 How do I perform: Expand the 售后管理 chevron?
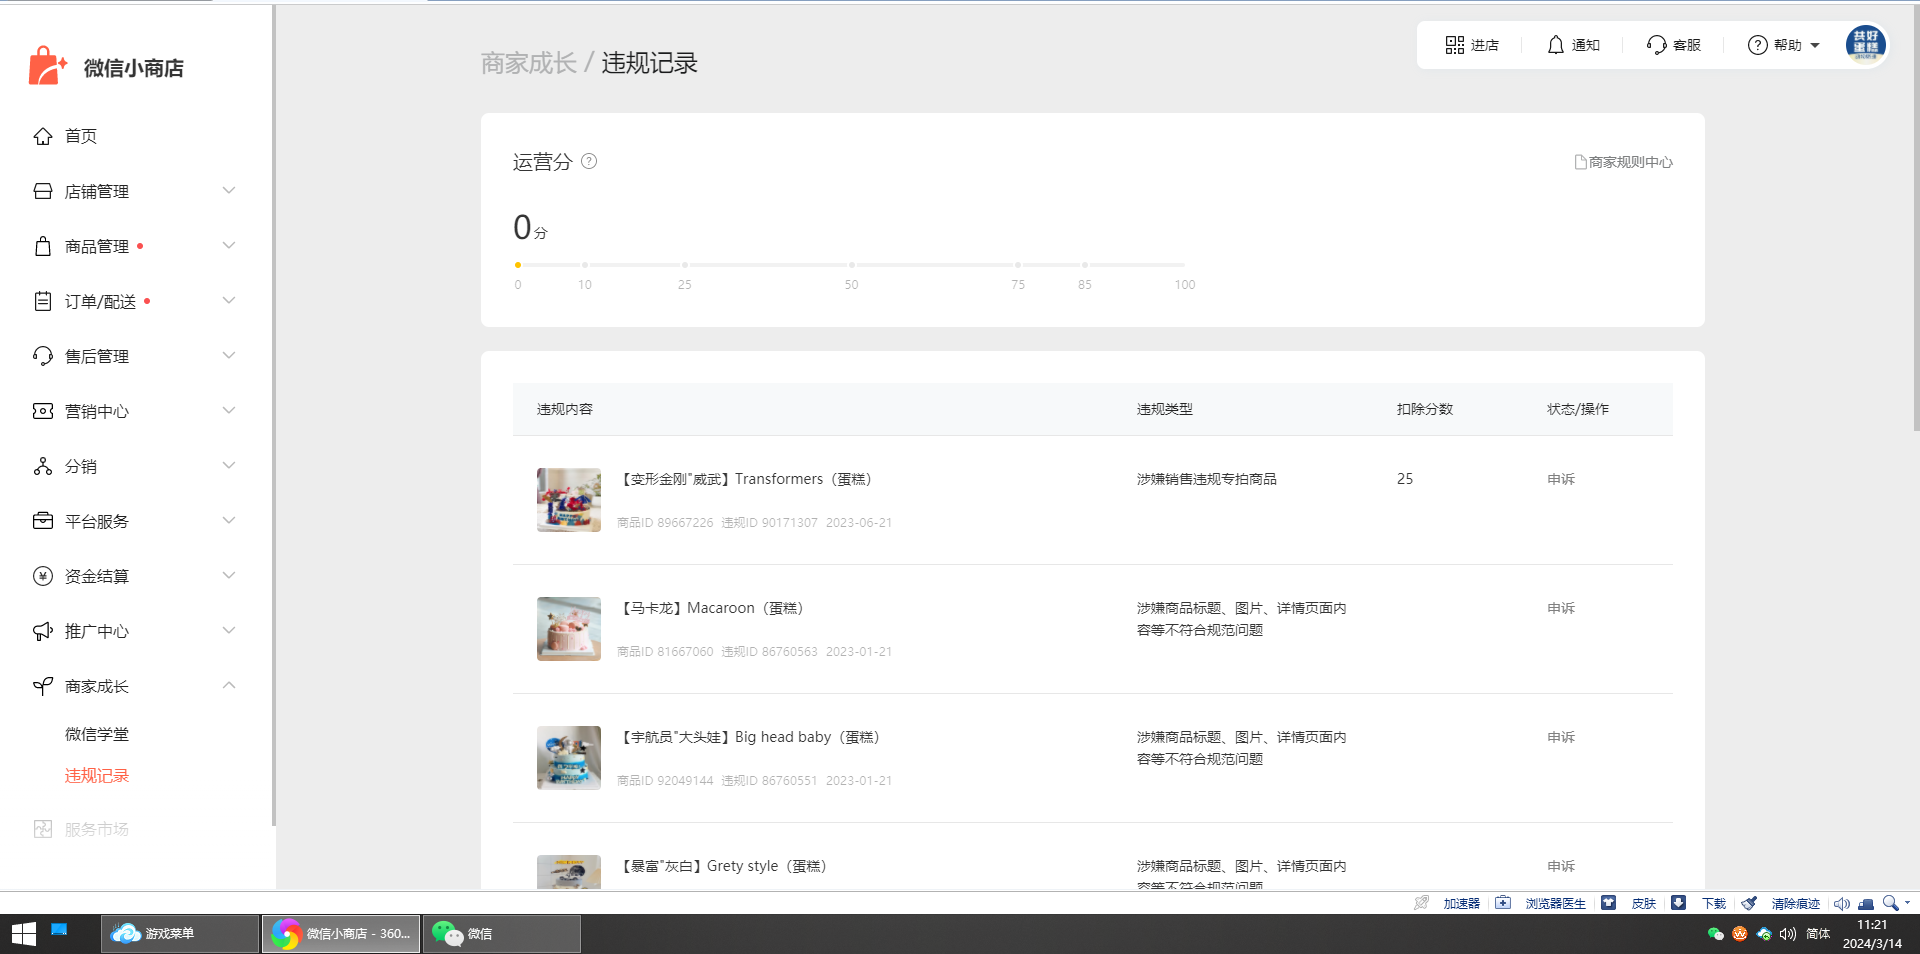point(229,355)
